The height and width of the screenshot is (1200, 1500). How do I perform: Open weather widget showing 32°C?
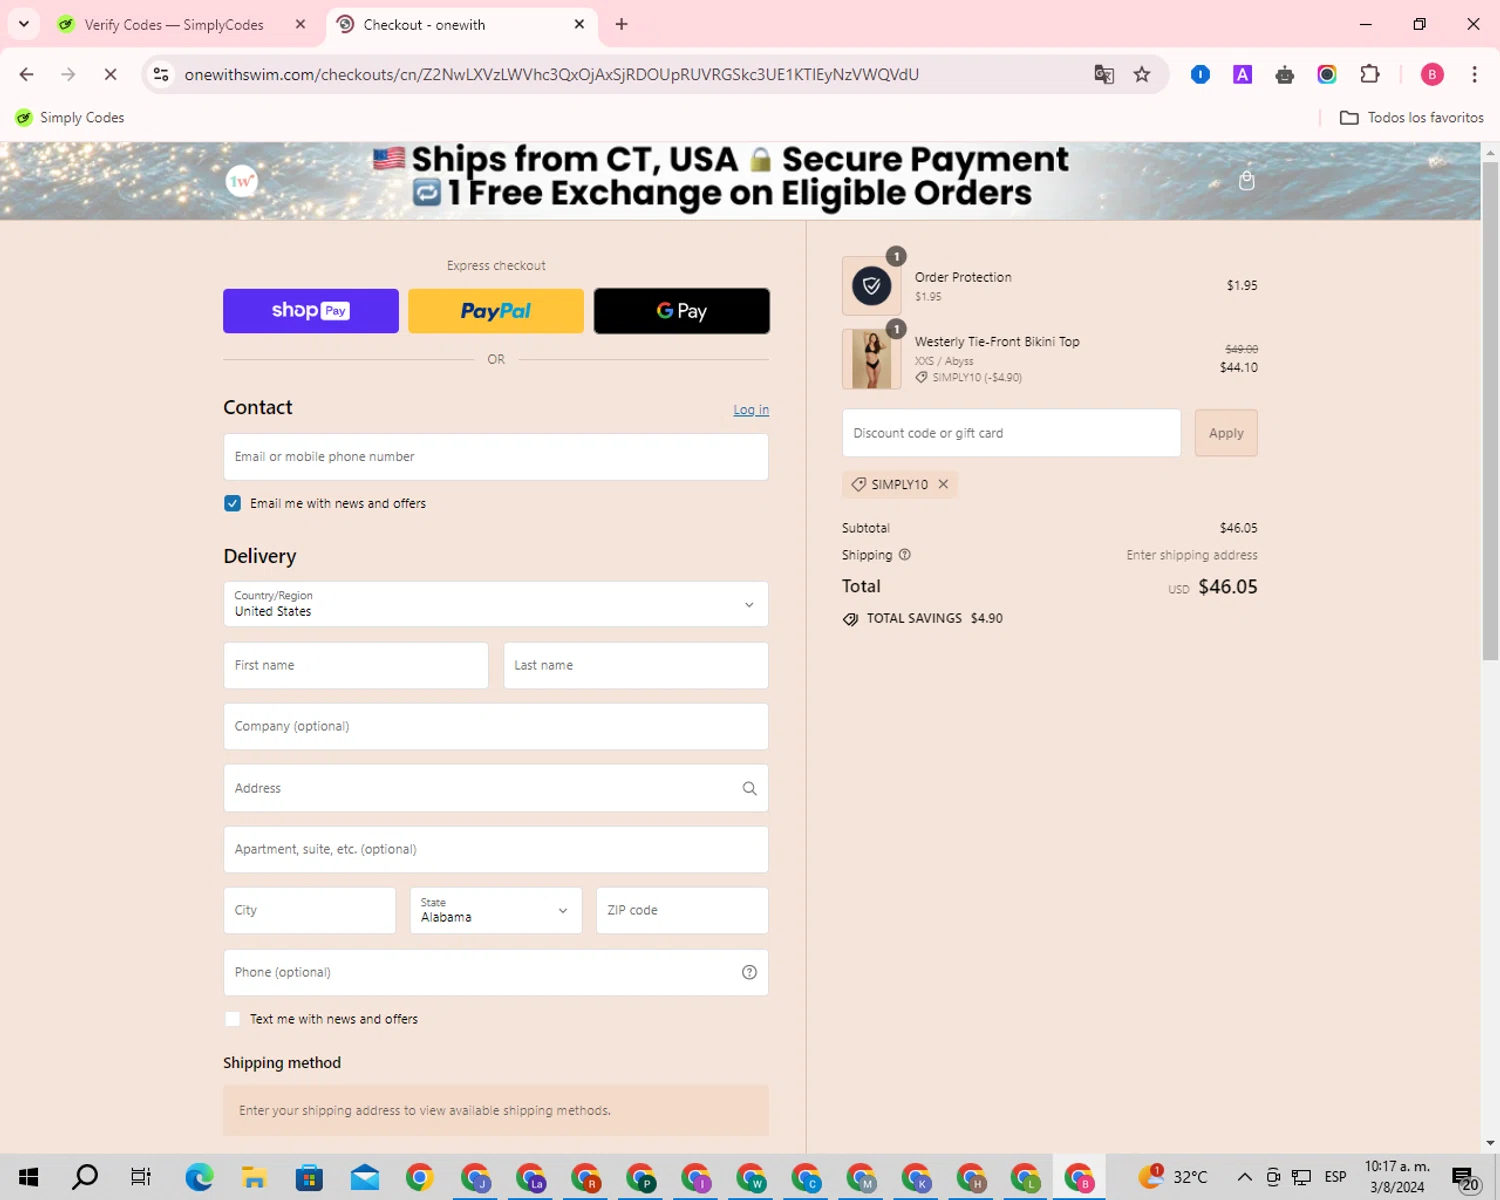click(x=1174, y=1177)
